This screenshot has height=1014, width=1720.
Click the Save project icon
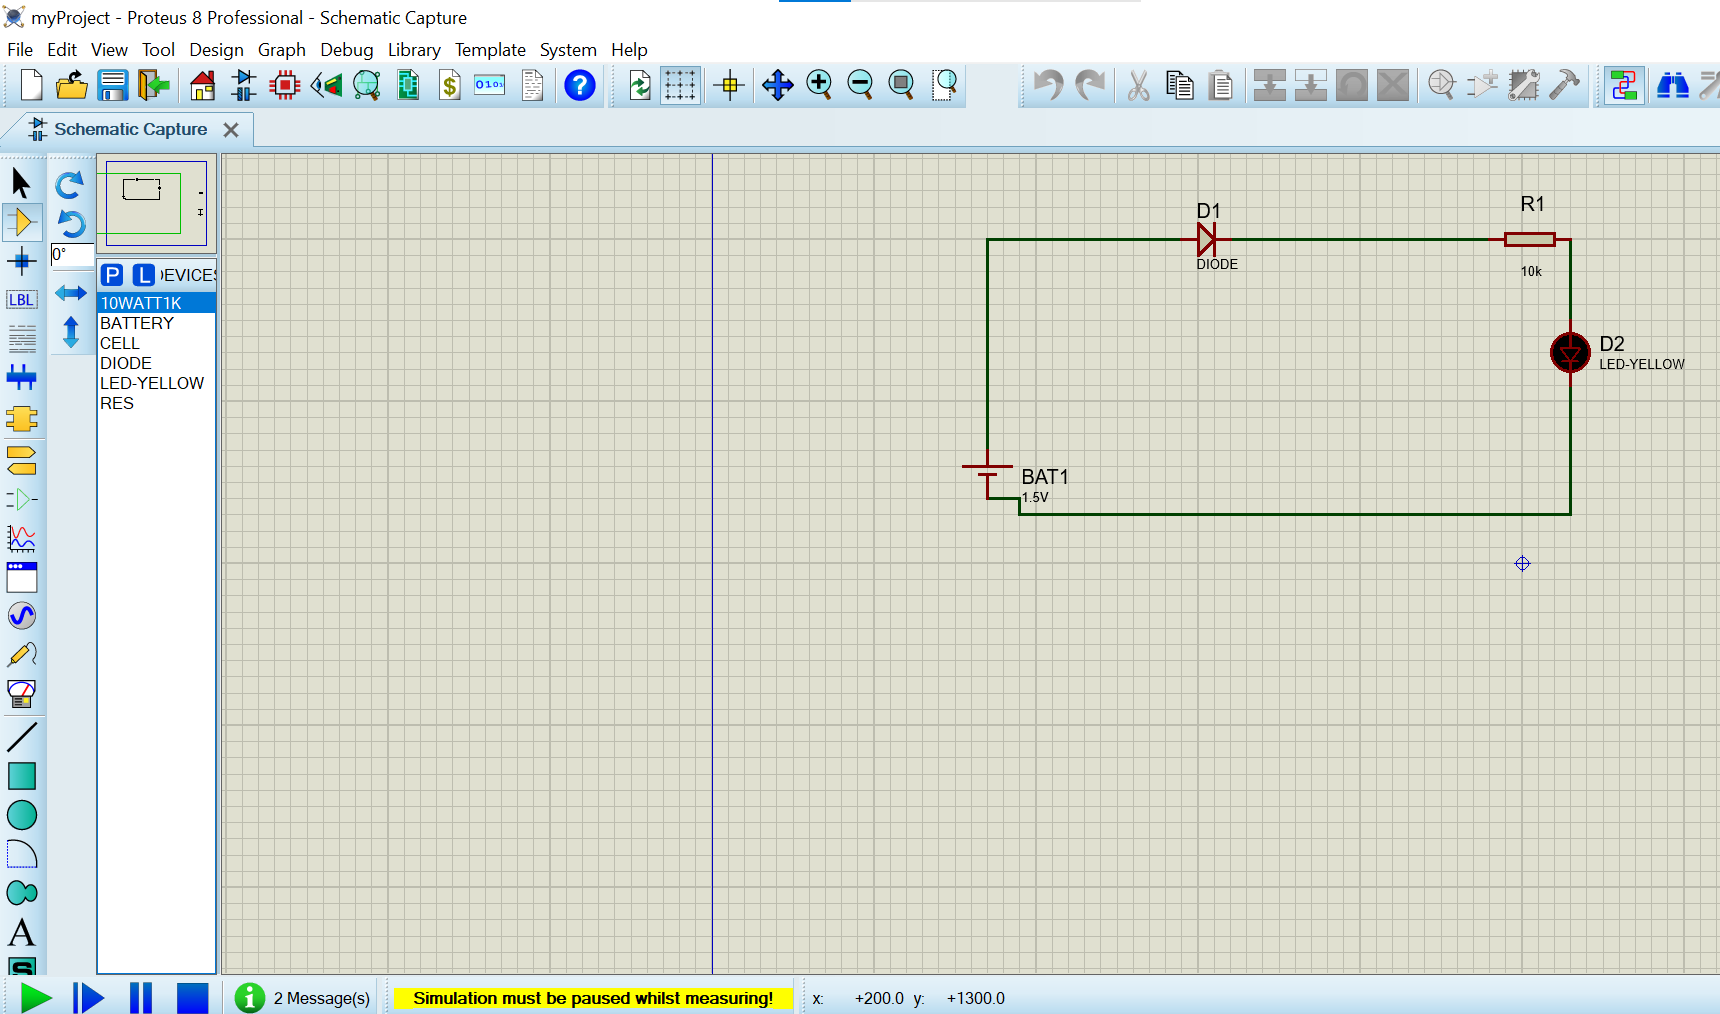pos(112,86)
